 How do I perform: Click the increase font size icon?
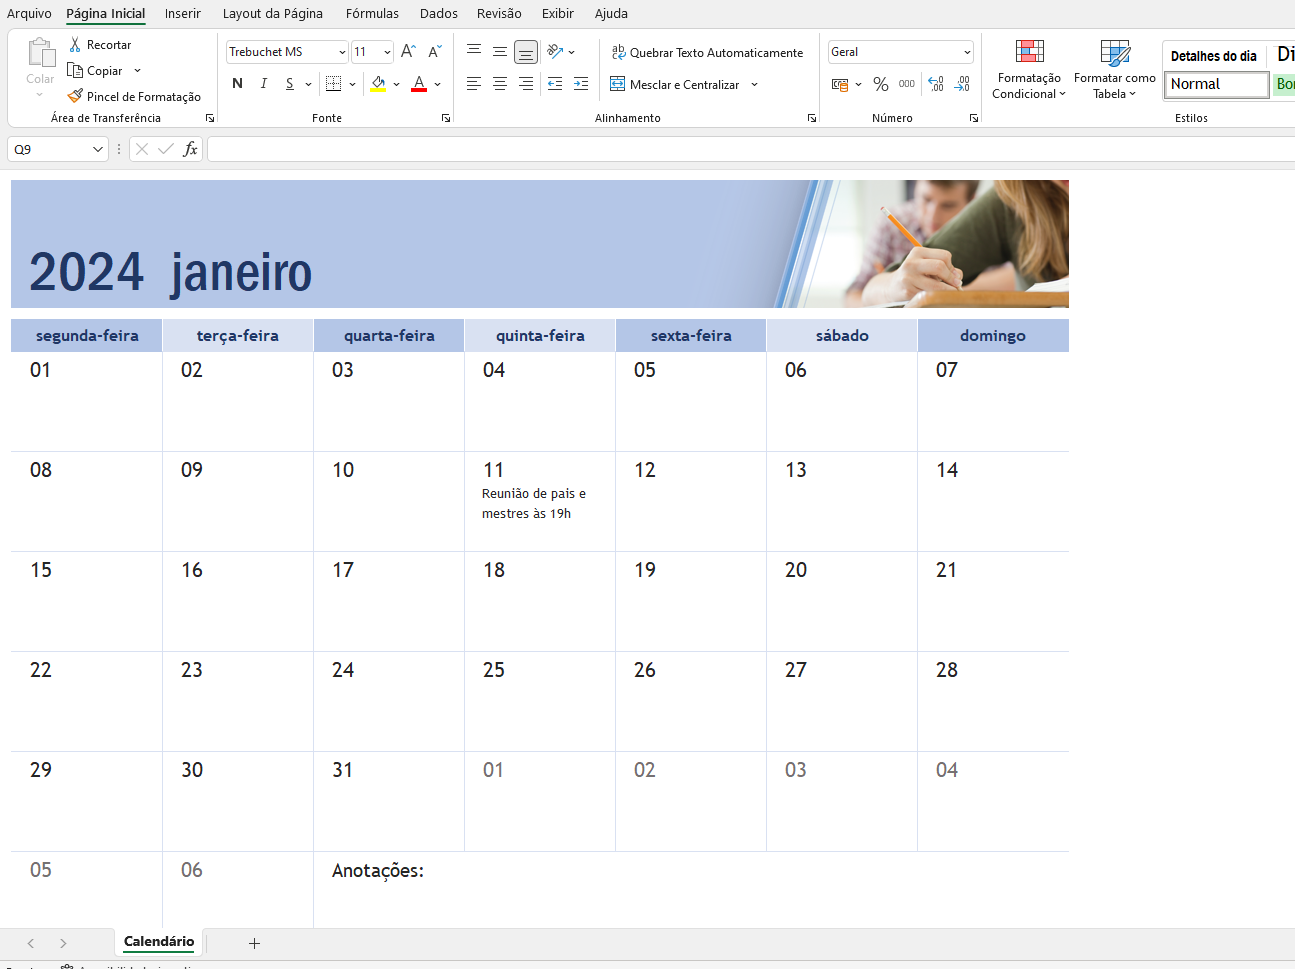click(x=408, y=52)
